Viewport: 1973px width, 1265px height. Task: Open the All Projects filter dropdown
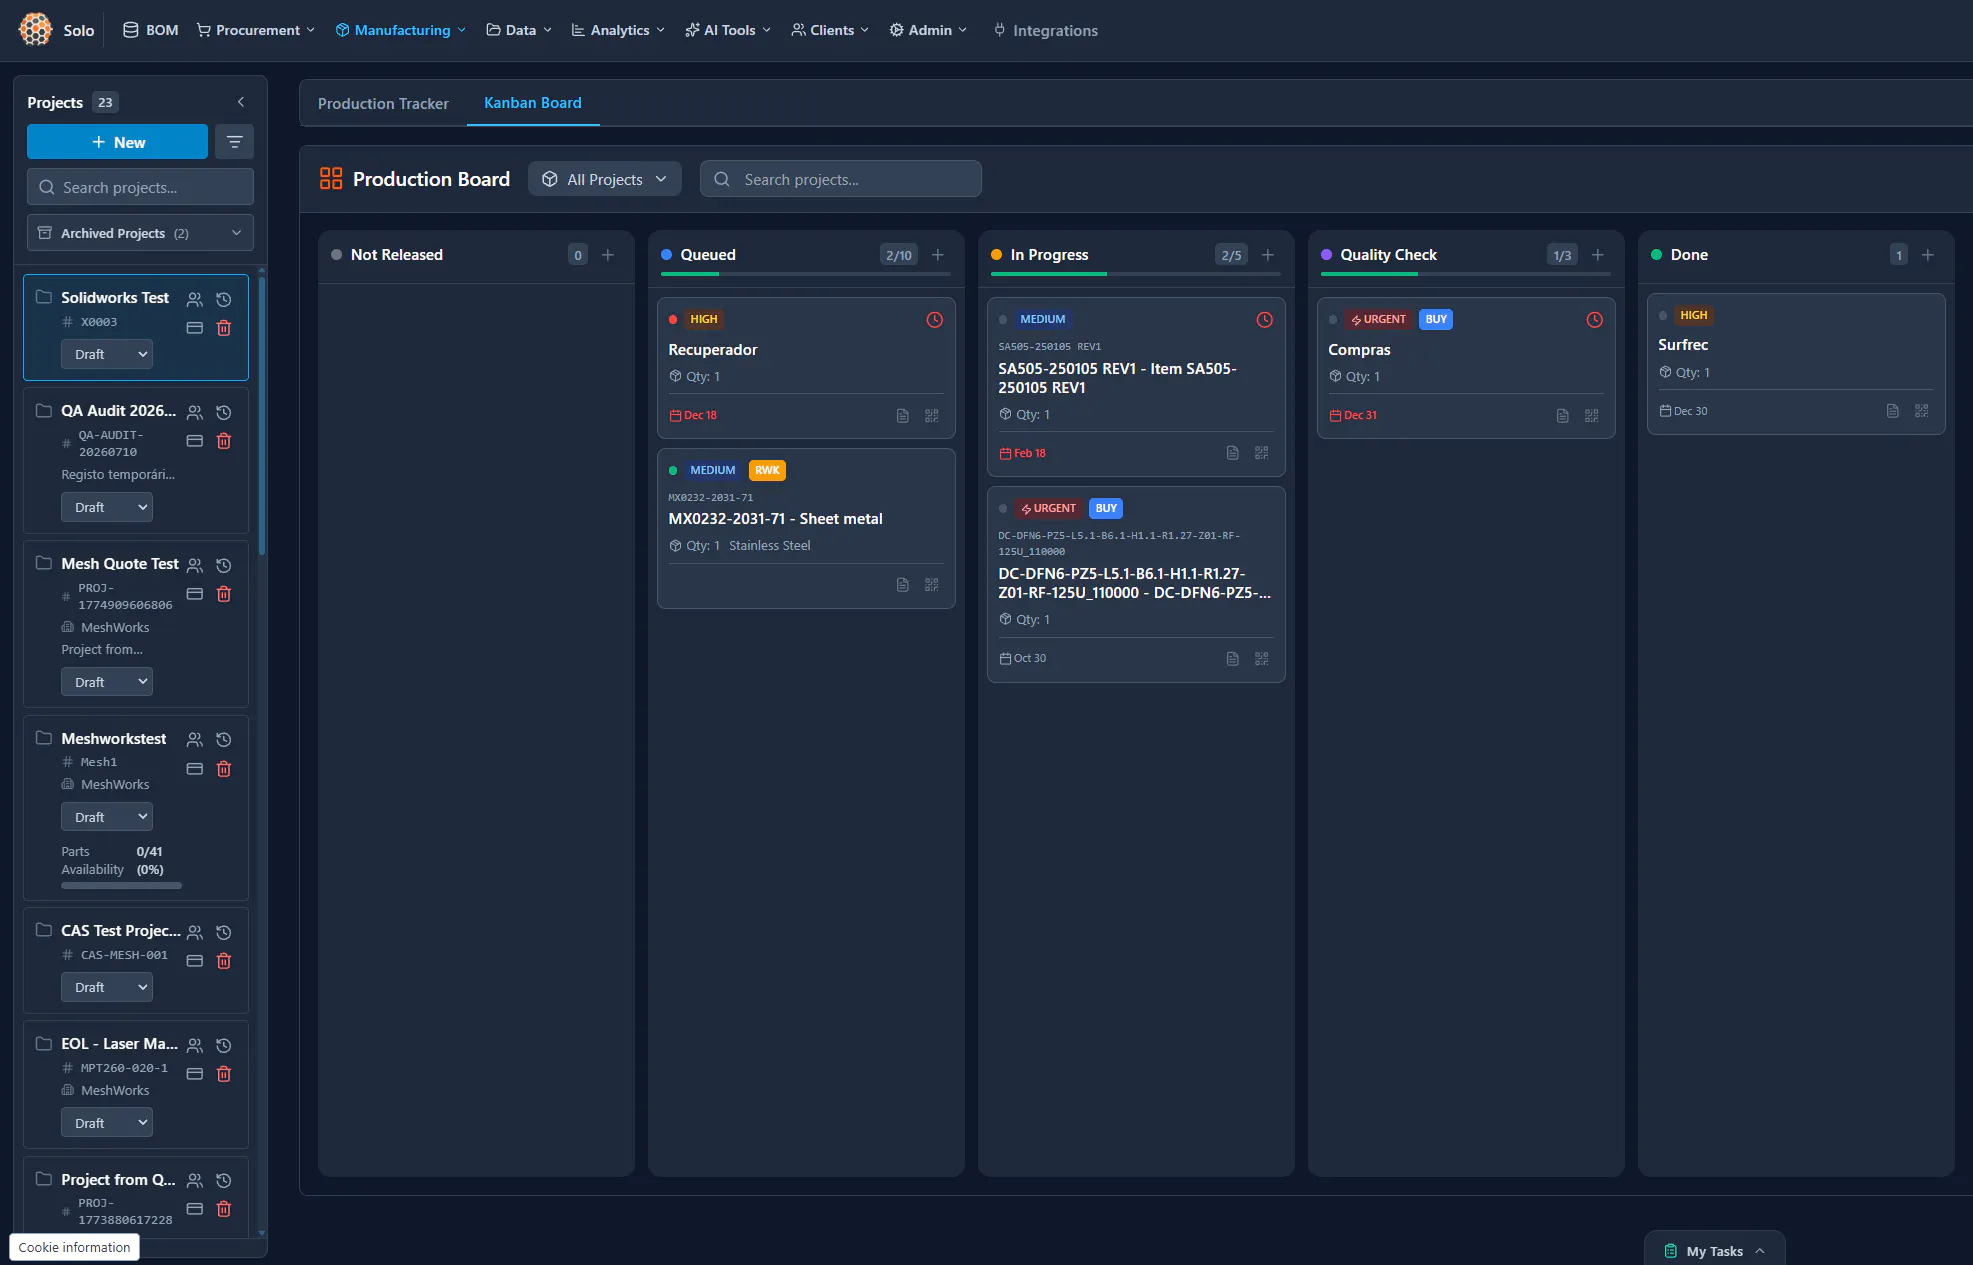(605, 179)
